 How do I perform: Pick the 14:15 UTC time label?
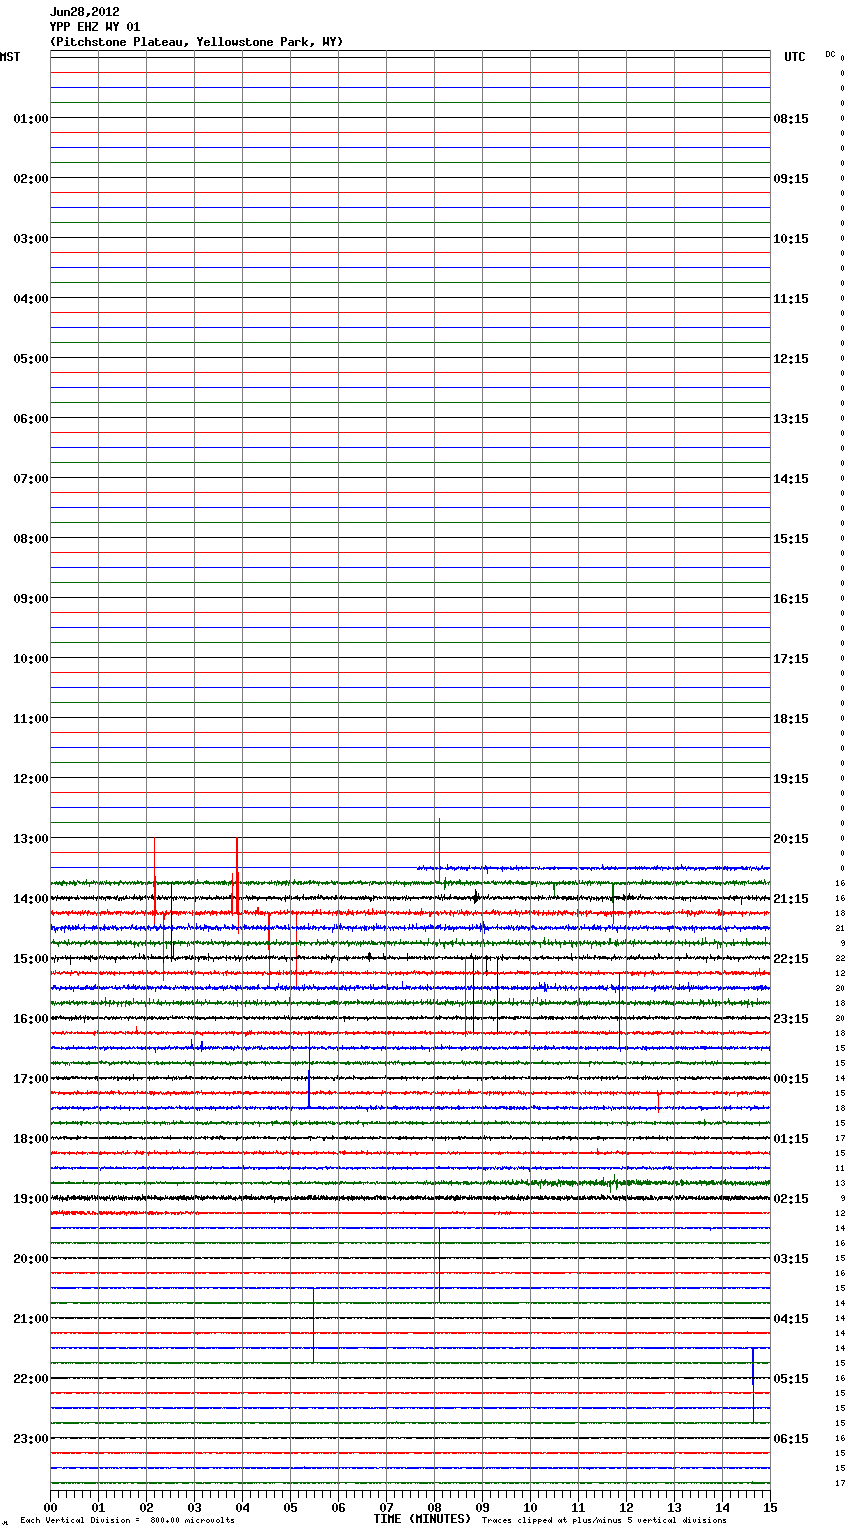tap(791, 479)
